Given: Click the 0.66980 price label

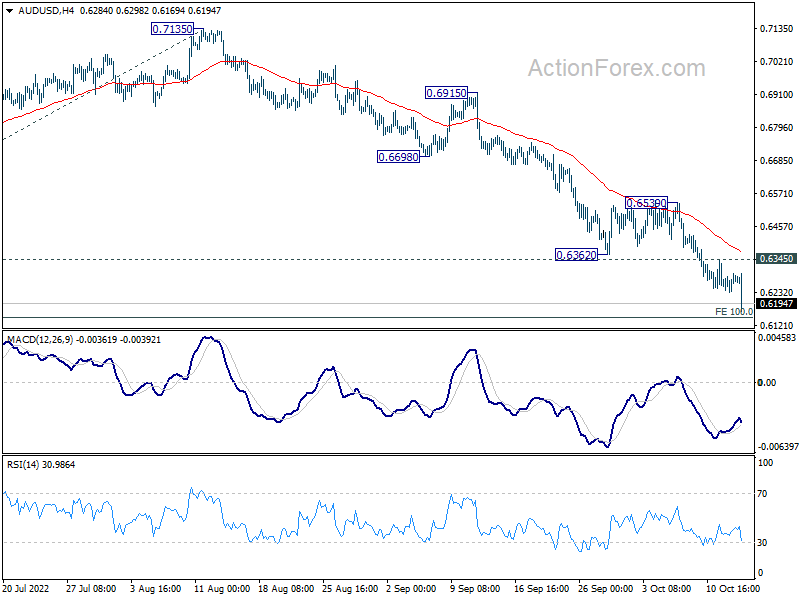Looking at the screenshot, I should [398, 157].
